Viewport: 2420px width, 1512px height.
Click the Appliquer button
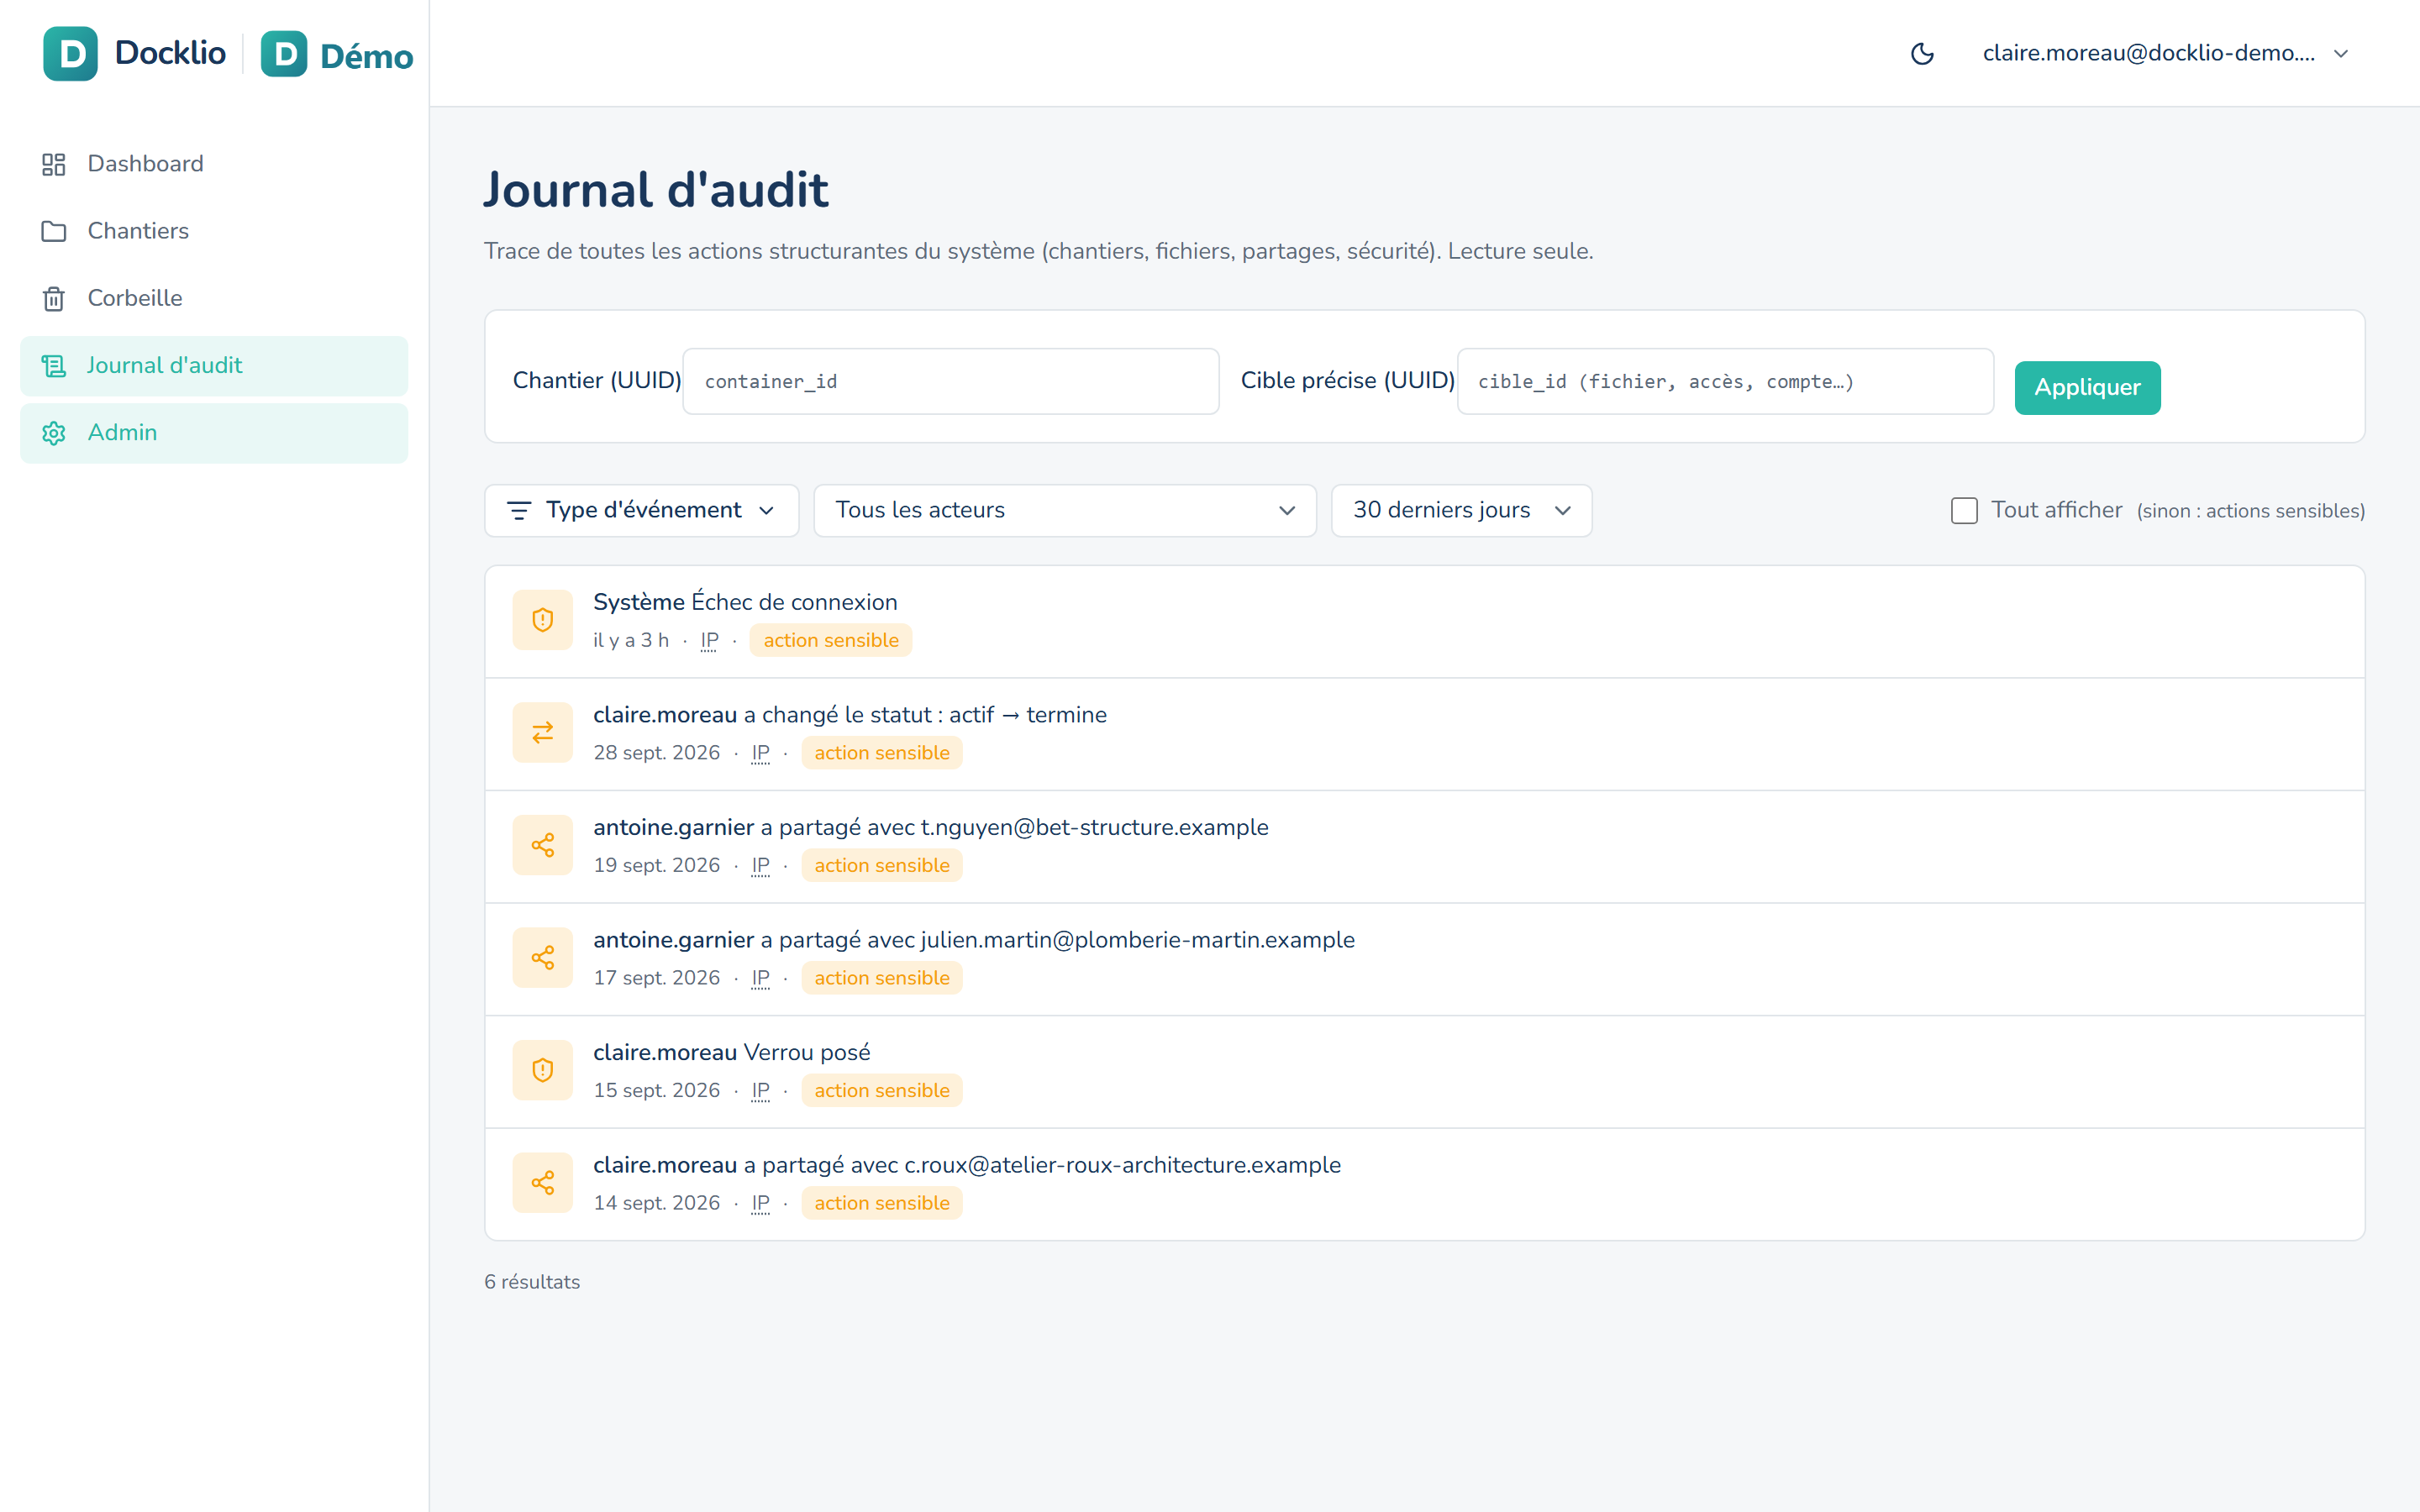tap(2087, 387)
